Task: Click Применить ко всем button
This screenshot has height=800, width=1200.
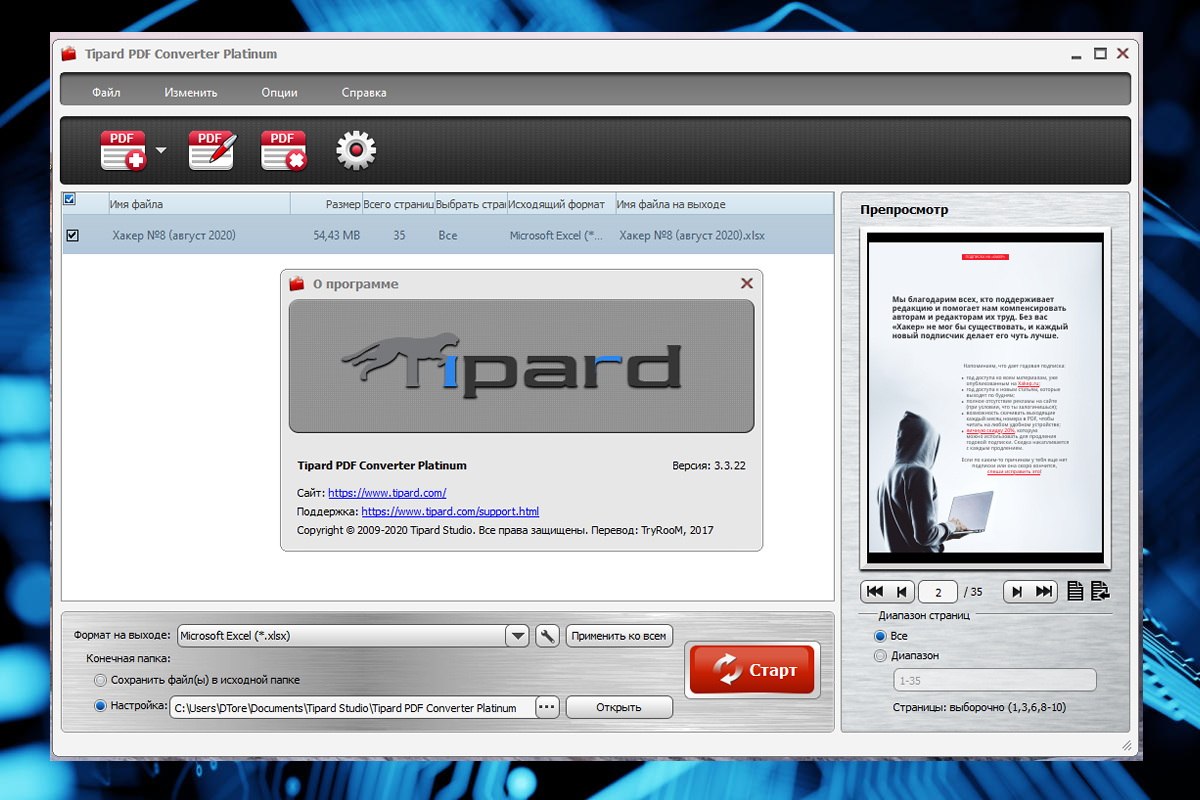Action: click(x=620, y=636)
